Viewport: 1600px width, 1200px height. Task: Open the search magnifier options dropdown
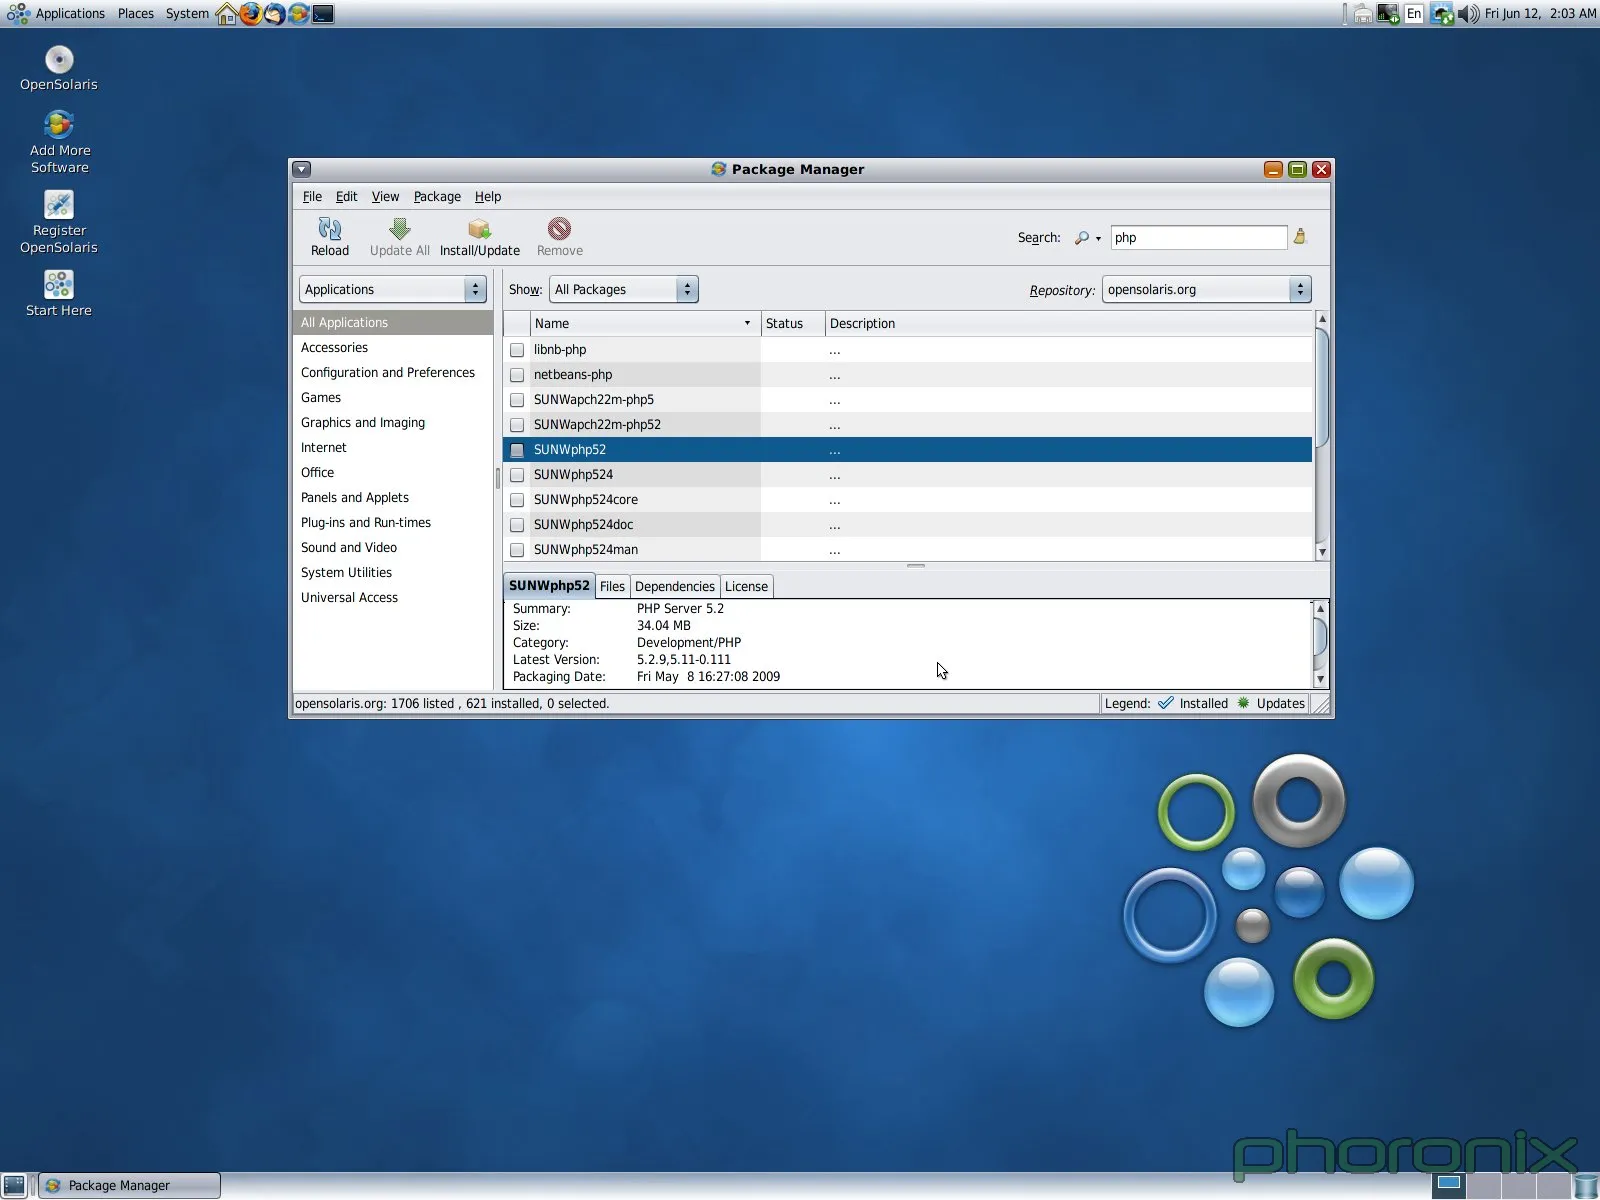1087,238
